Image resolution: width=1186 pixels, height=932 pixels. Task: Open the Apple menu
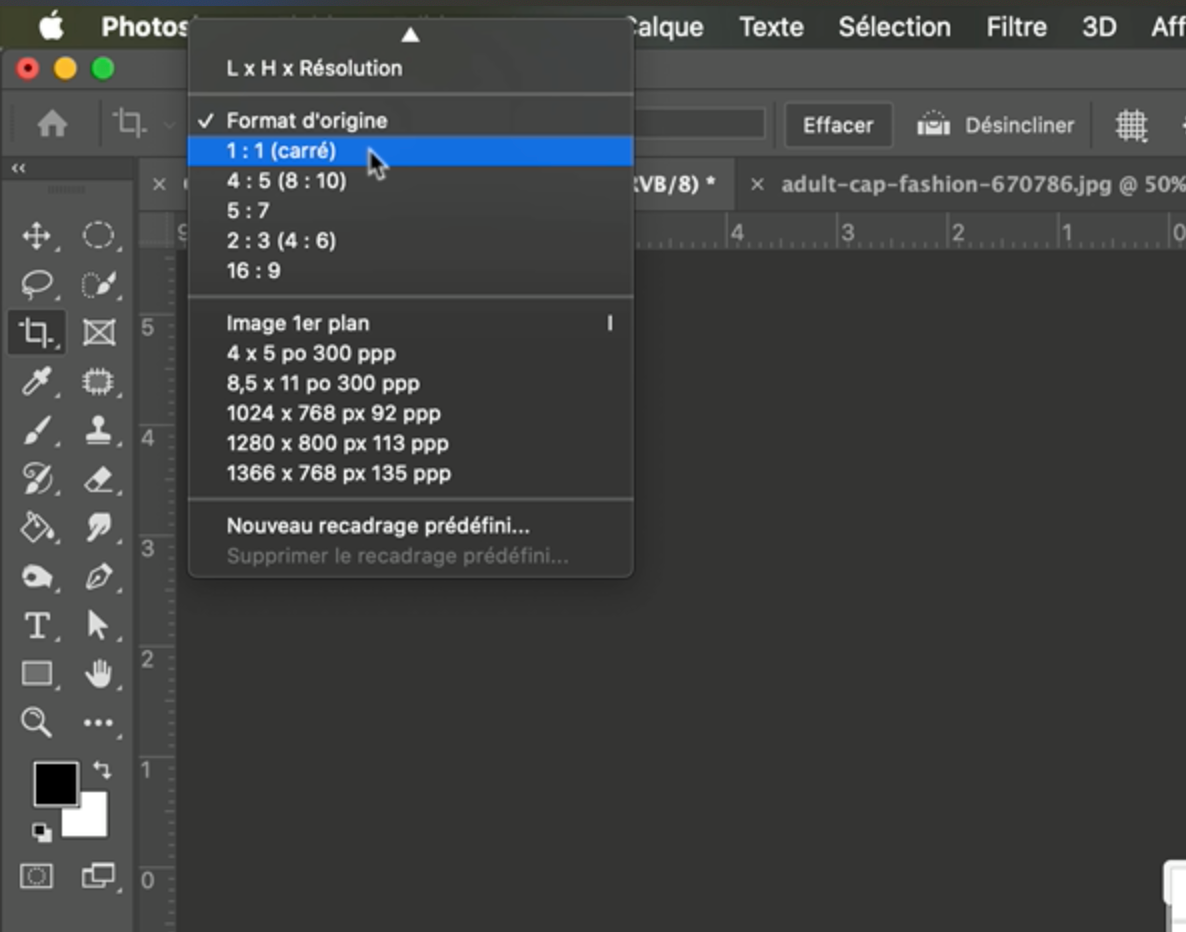point(51,27)
